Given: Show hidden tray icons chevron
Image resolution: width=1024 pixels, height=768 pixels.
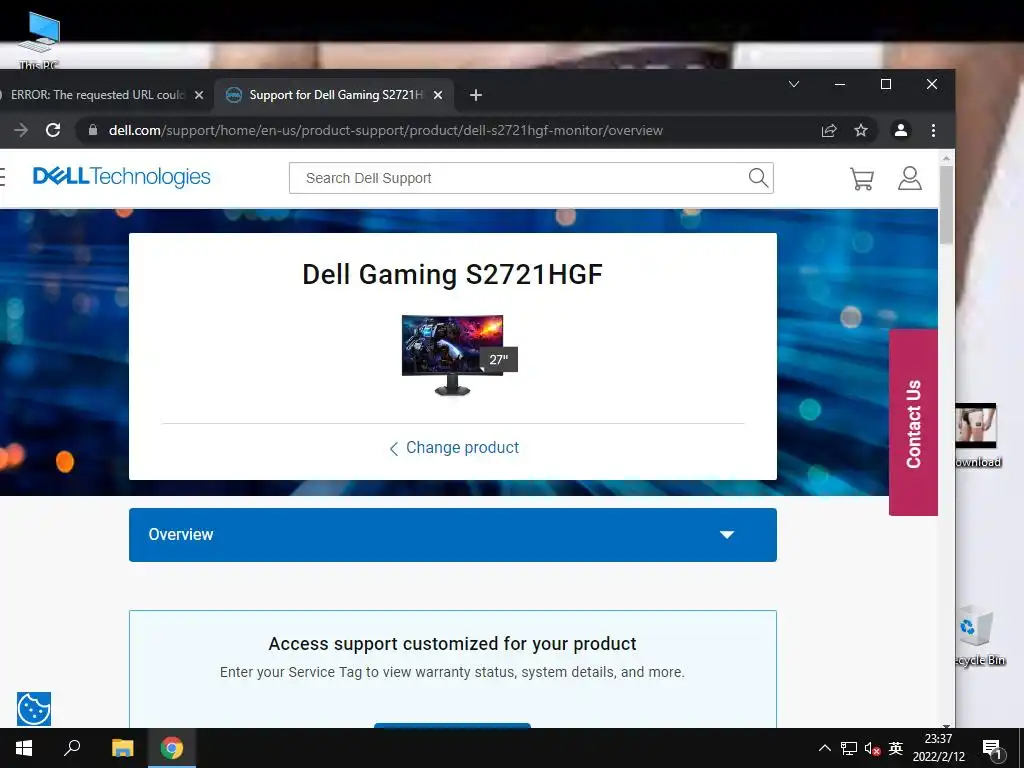Looking at the screenshot, I should [x=825, y=748].
